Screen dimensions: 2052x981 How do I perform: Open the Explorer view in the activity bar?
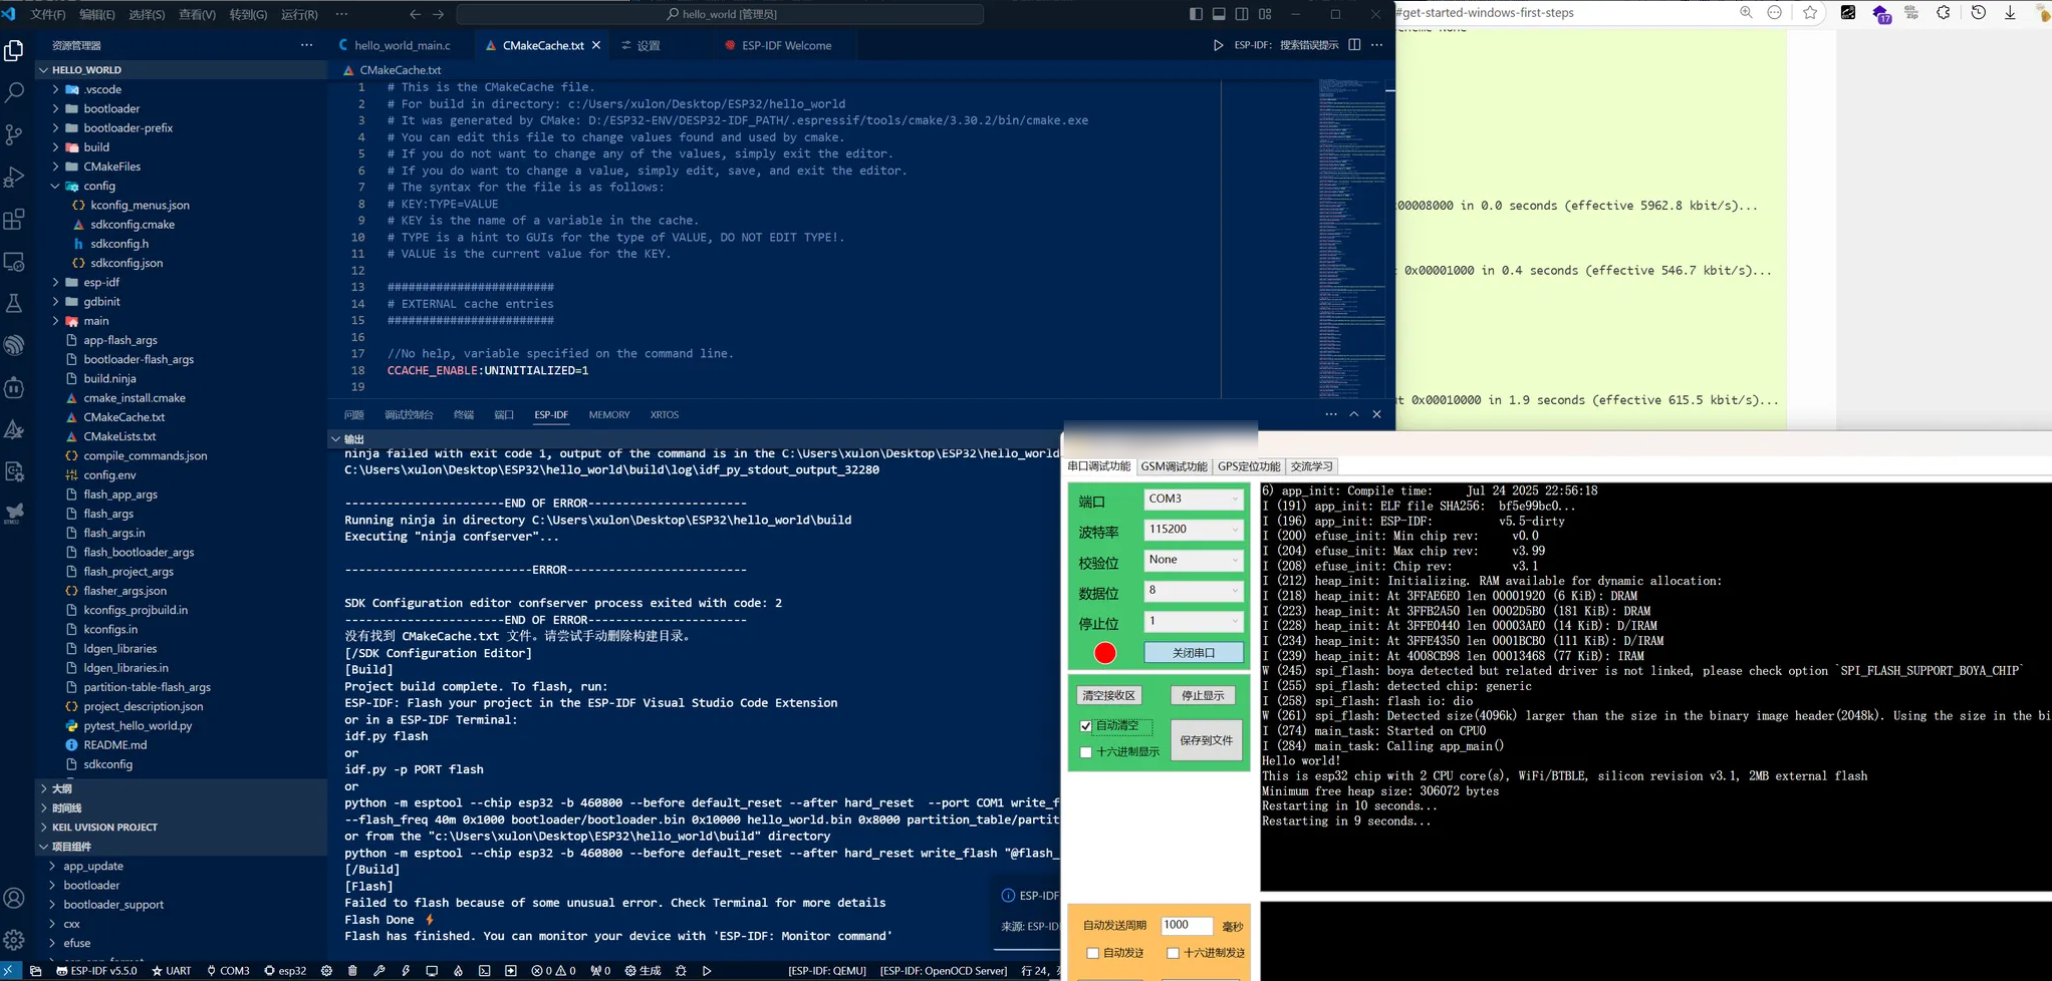[14, 50]
